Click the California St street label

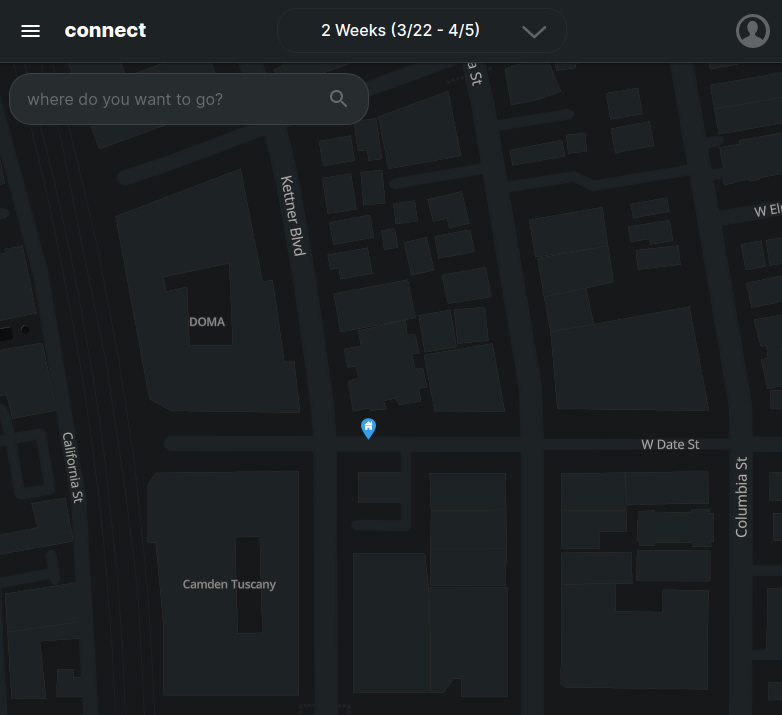pyautogui.click(x=73, y=467)
